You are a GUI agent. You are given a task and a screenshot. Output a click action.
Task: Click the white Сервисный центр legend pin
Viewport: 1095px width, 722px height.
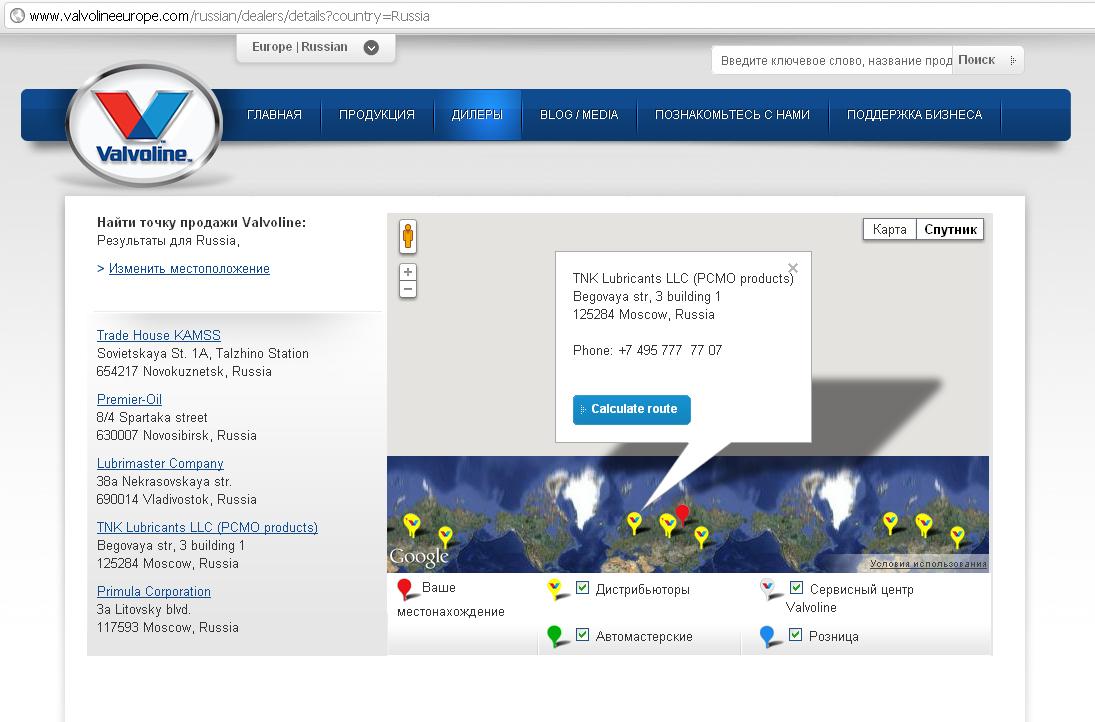click(x=768, y=589)
